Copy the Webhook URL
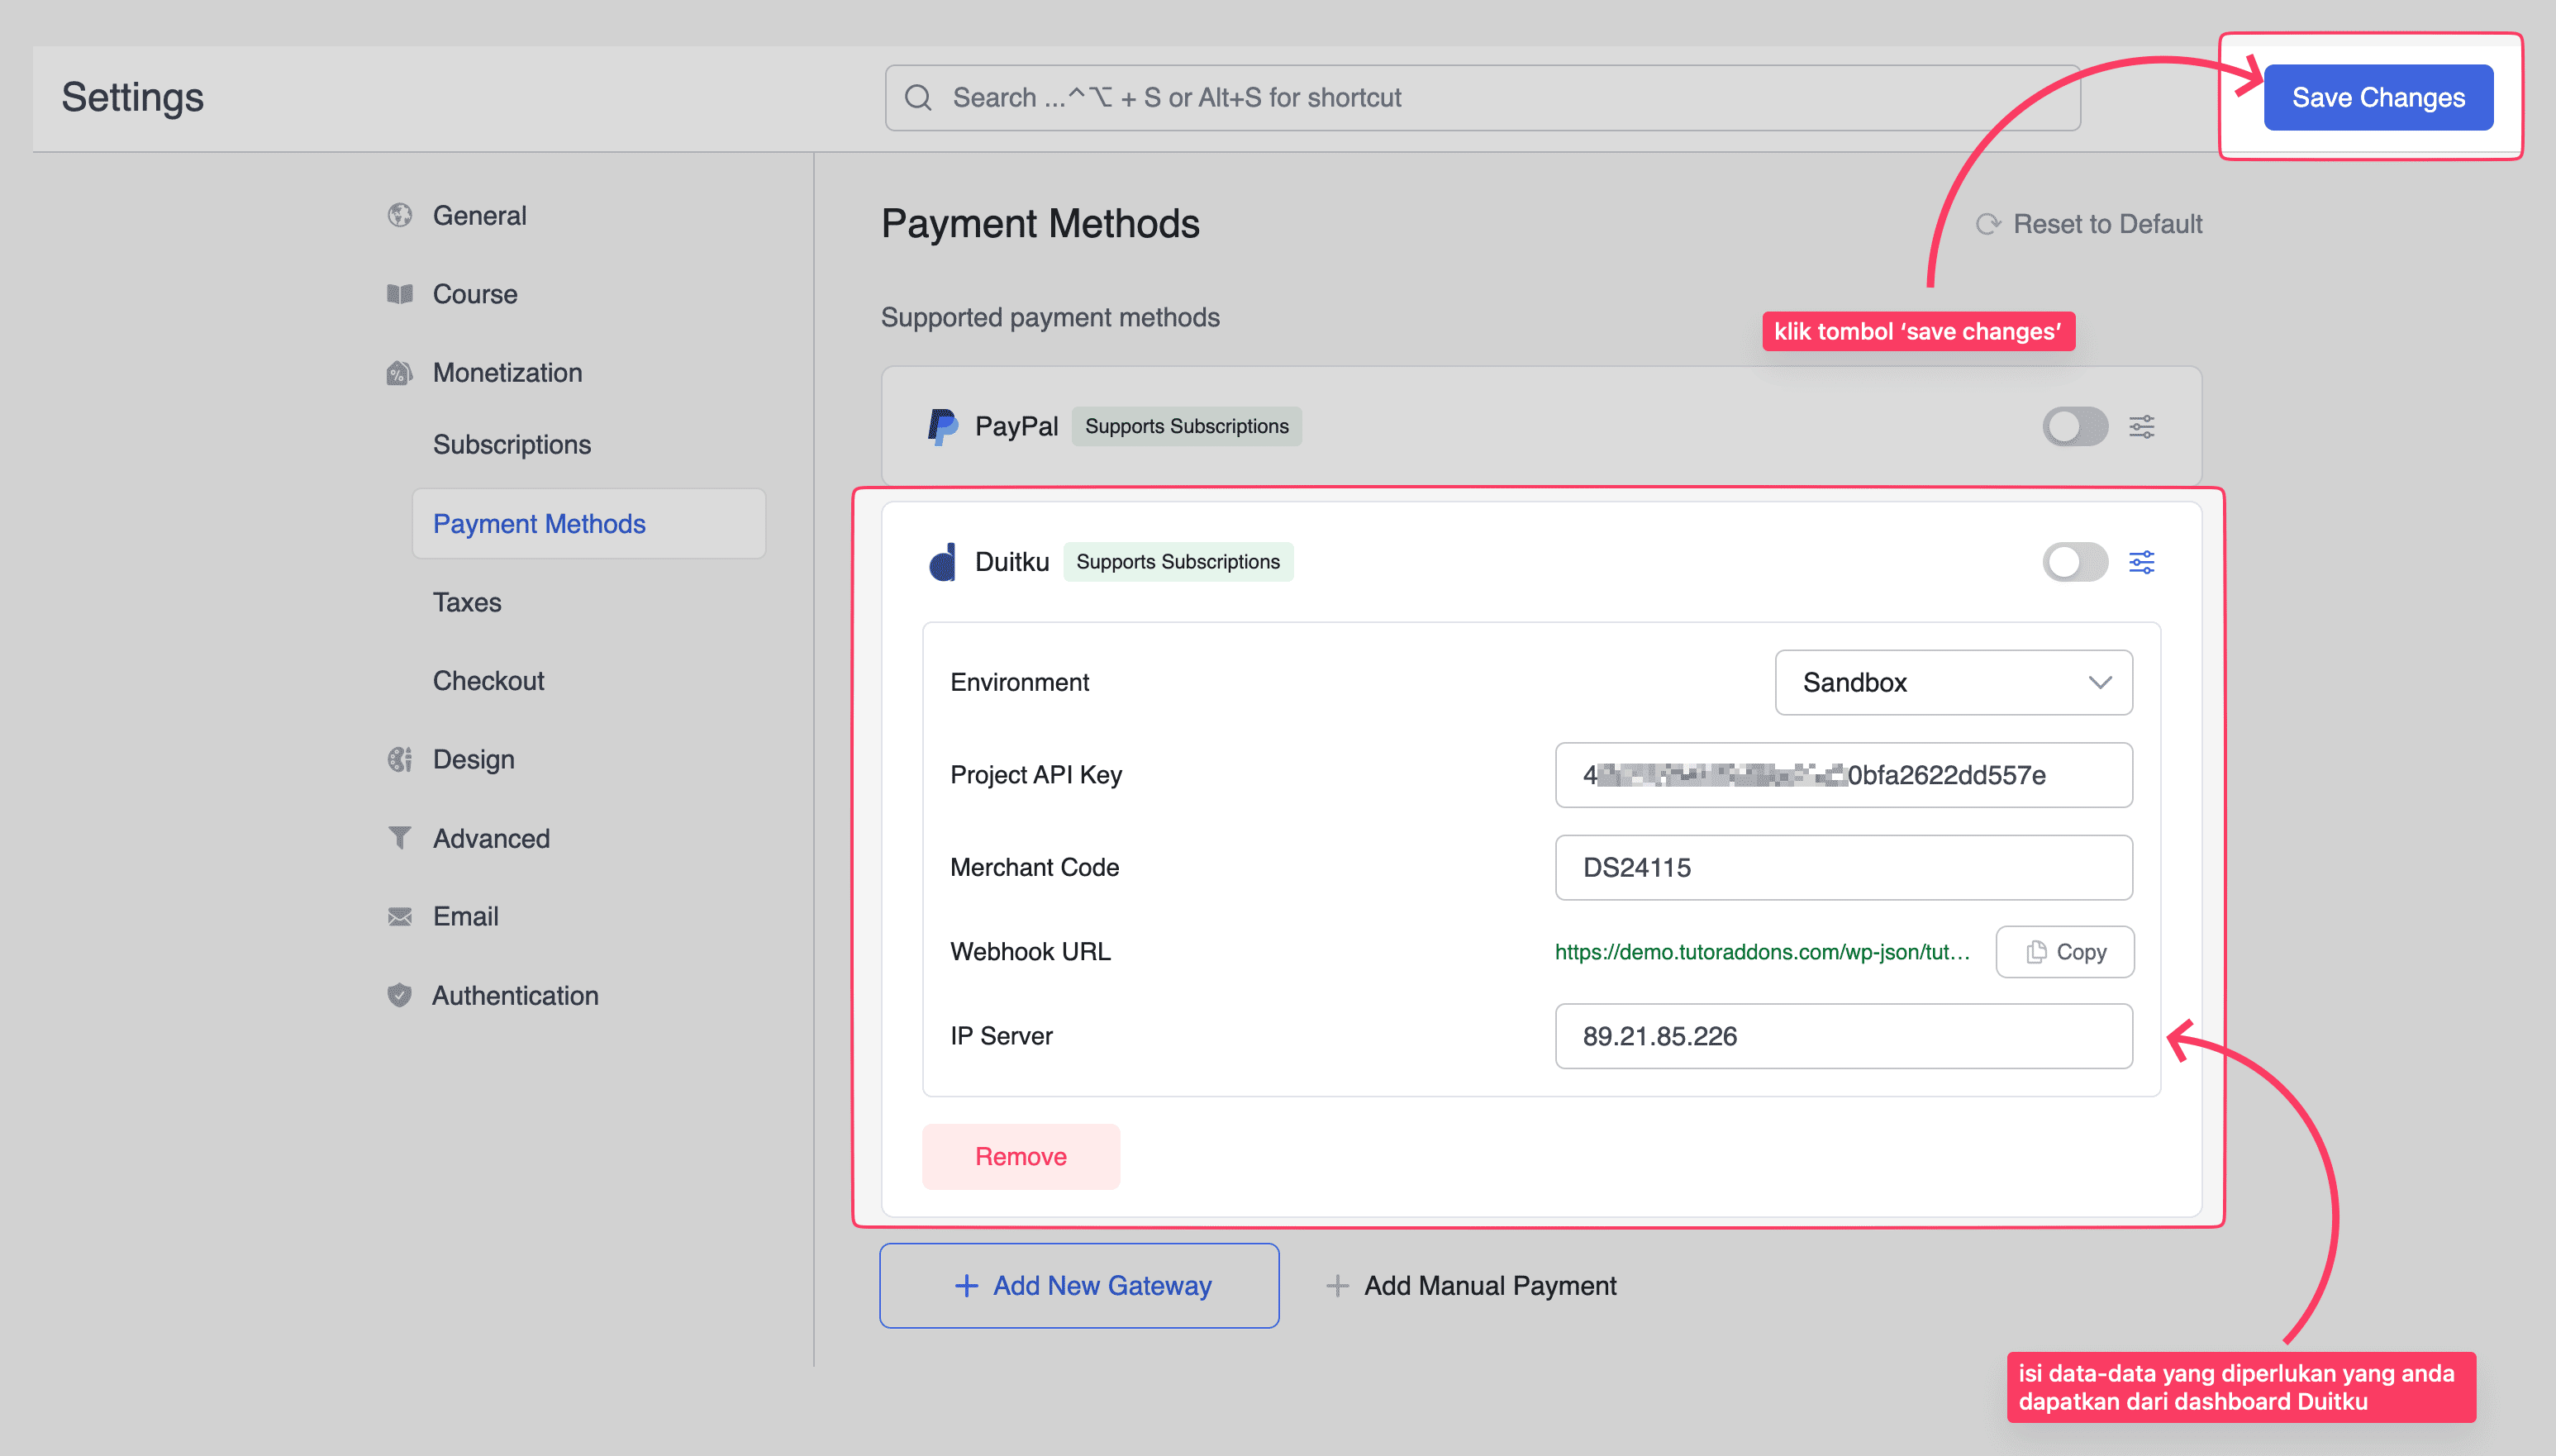 2064,952
